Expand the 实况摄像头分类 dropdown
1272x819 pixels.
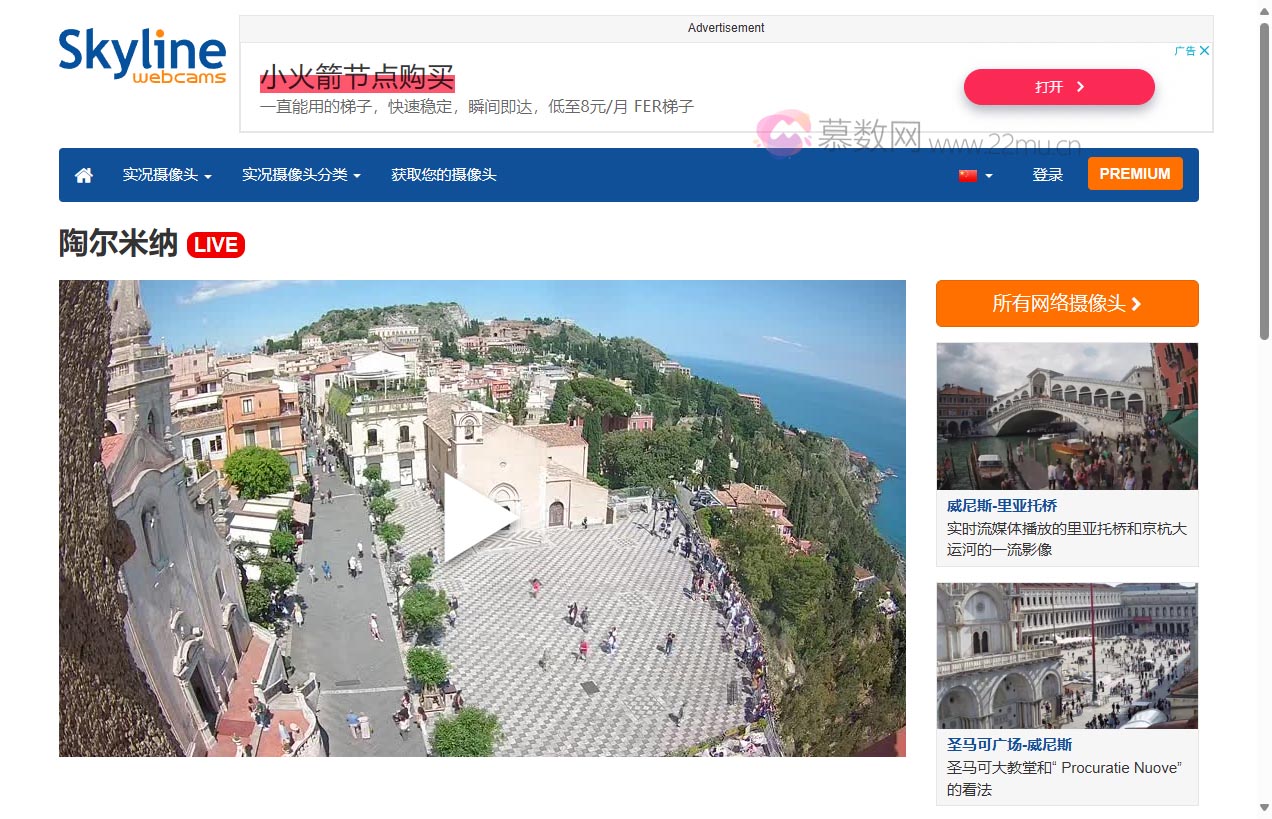pos(295,174)
